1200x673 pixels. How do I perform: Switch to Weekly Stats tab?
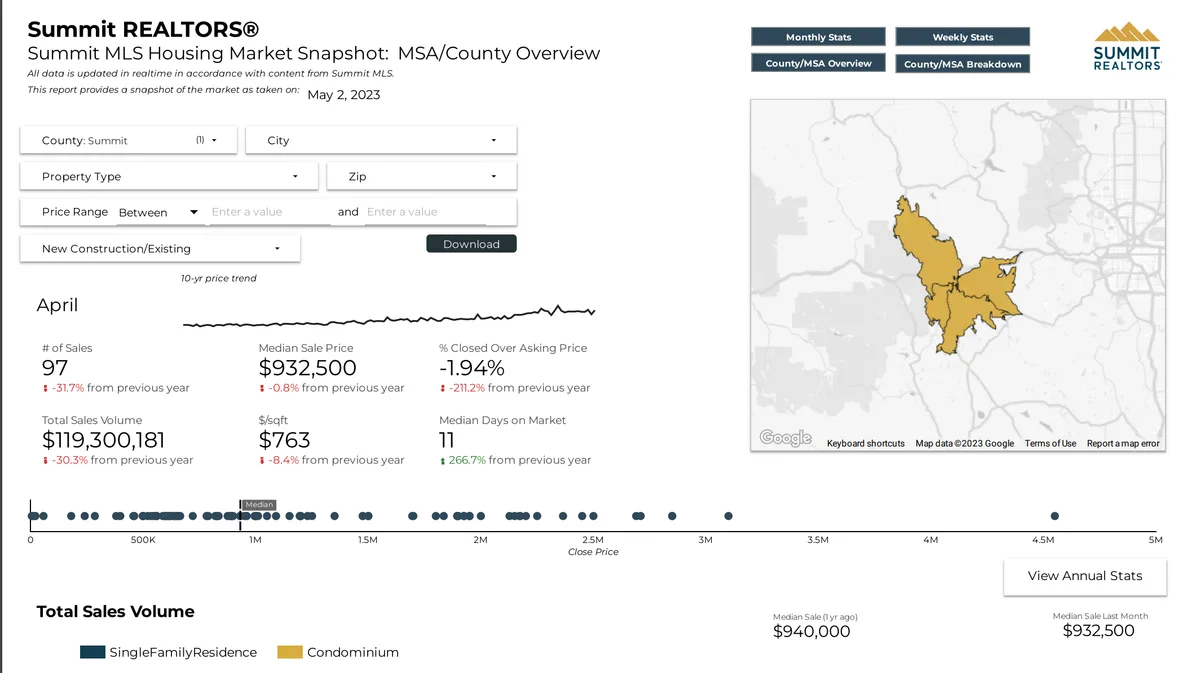(x=962, y=37)
